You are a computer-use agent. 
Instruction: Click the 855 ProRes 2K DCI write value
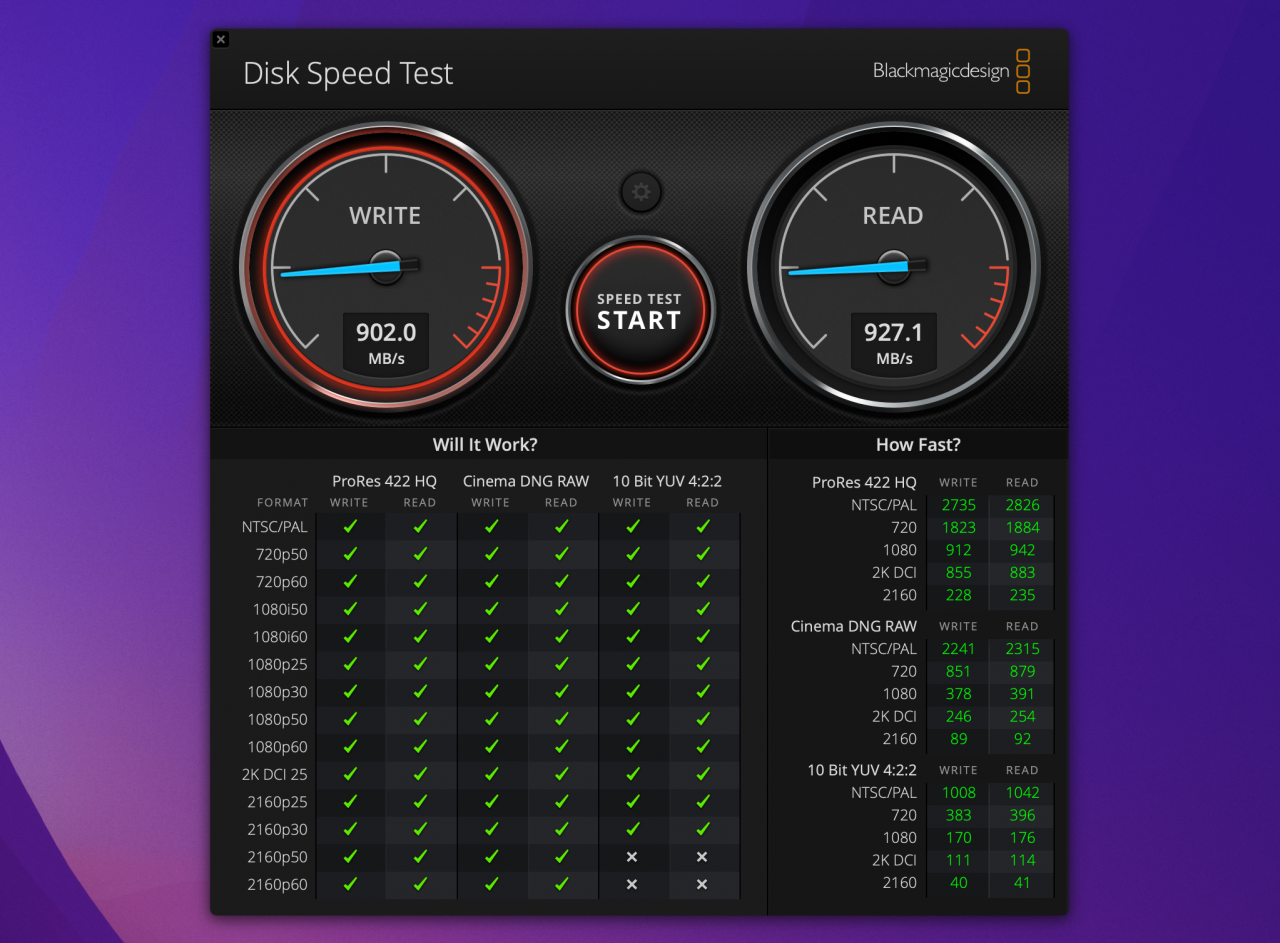click(958, 572)
